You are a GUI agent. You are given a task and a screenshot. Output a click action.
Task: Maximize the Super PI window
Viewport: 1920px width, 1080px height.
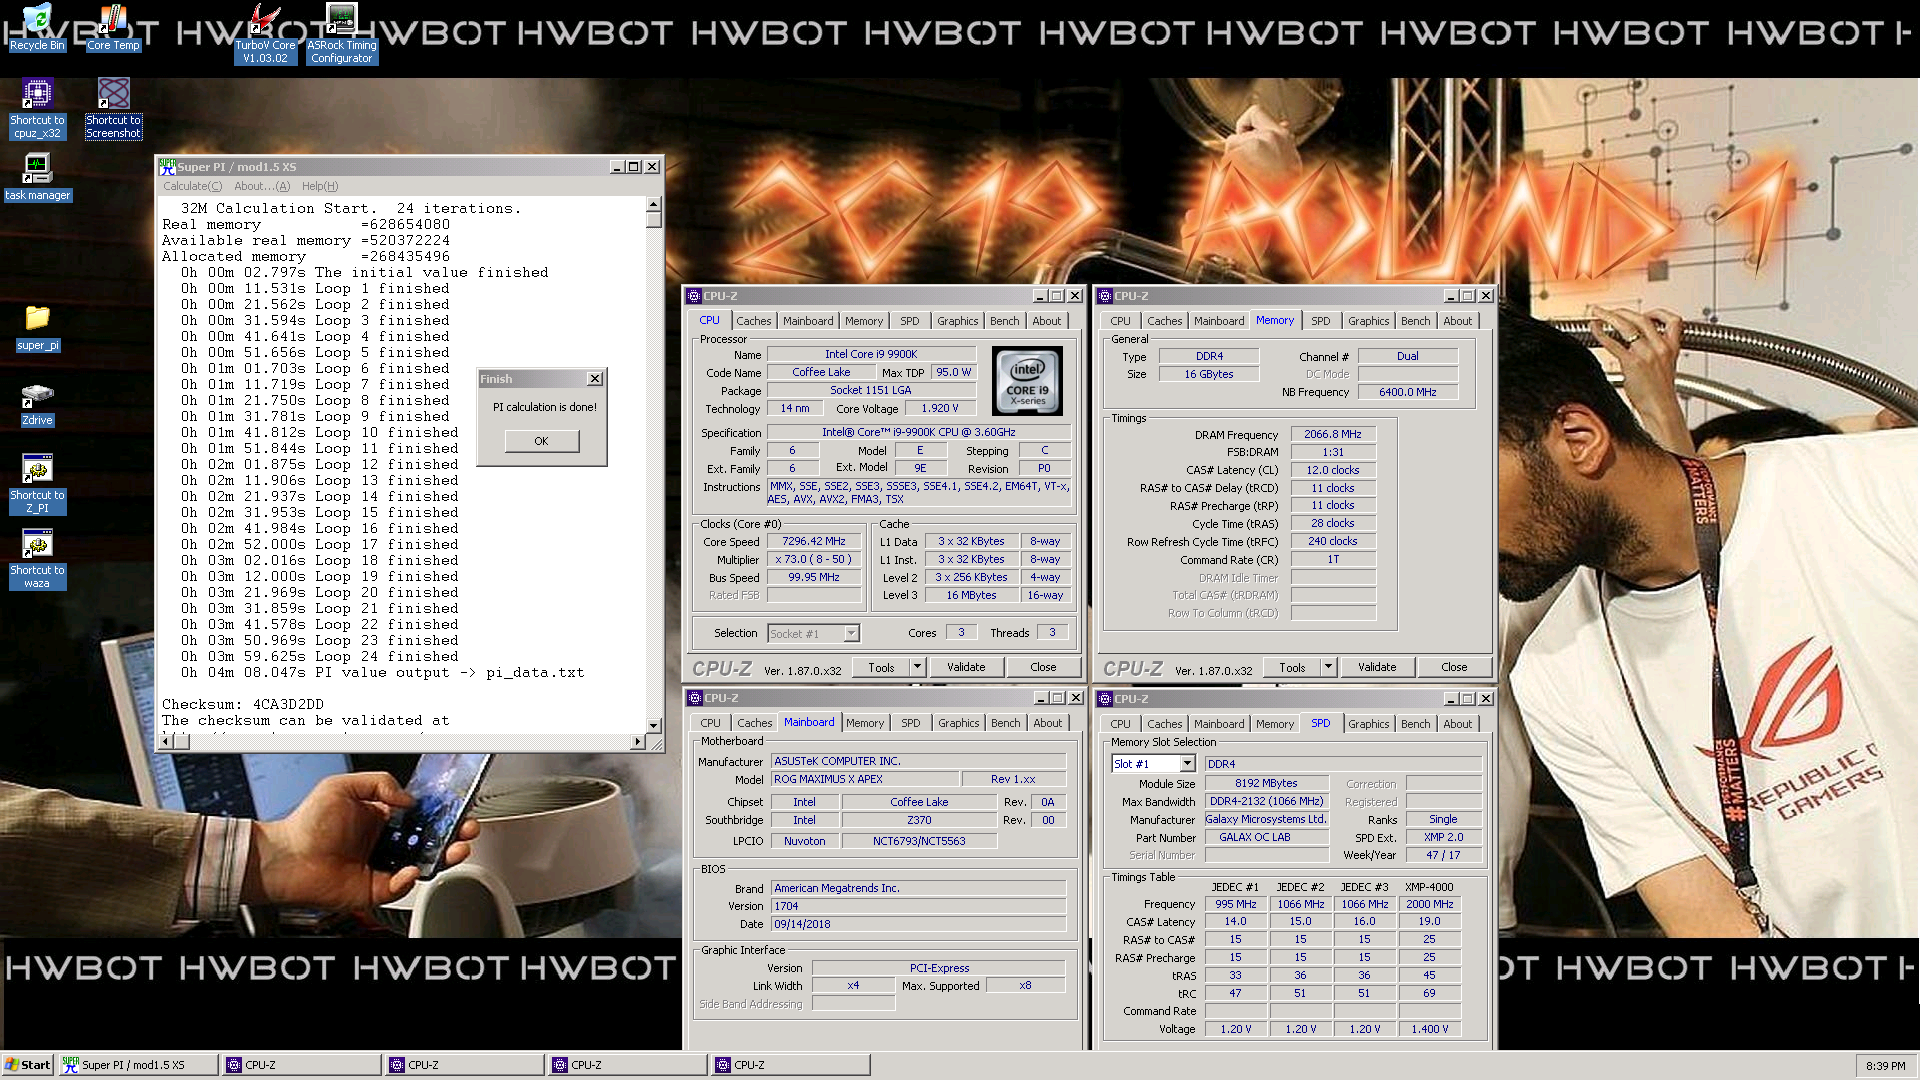634,167
